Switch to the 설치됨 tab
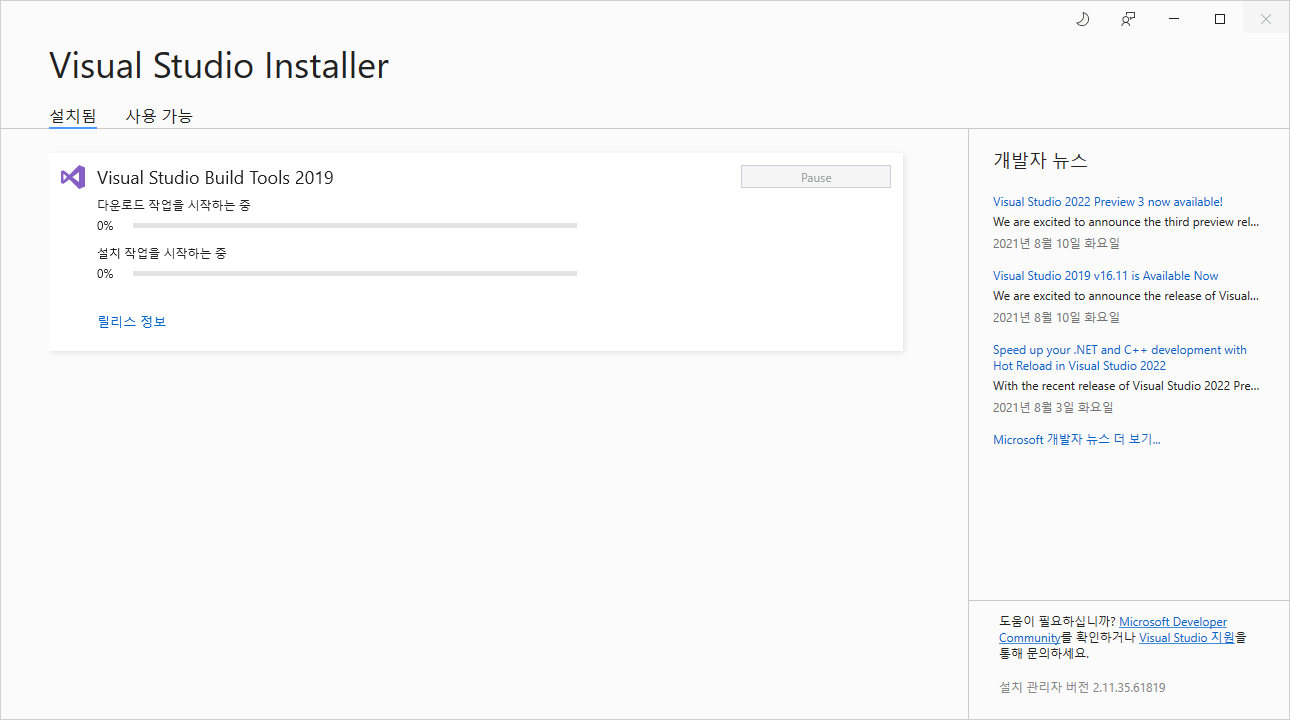 point(73,116)
